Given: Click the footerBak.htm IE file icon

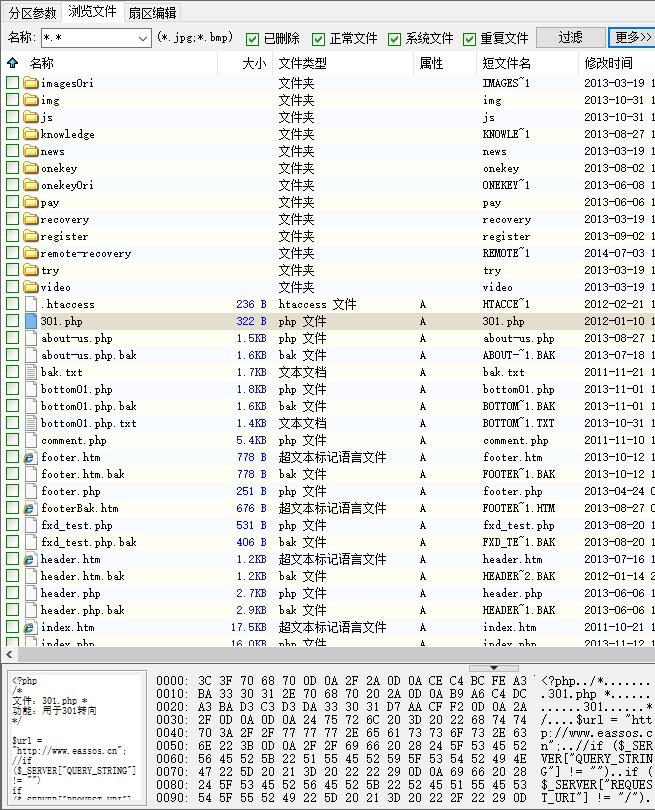Looking at the screenshot, I should 29,508.
